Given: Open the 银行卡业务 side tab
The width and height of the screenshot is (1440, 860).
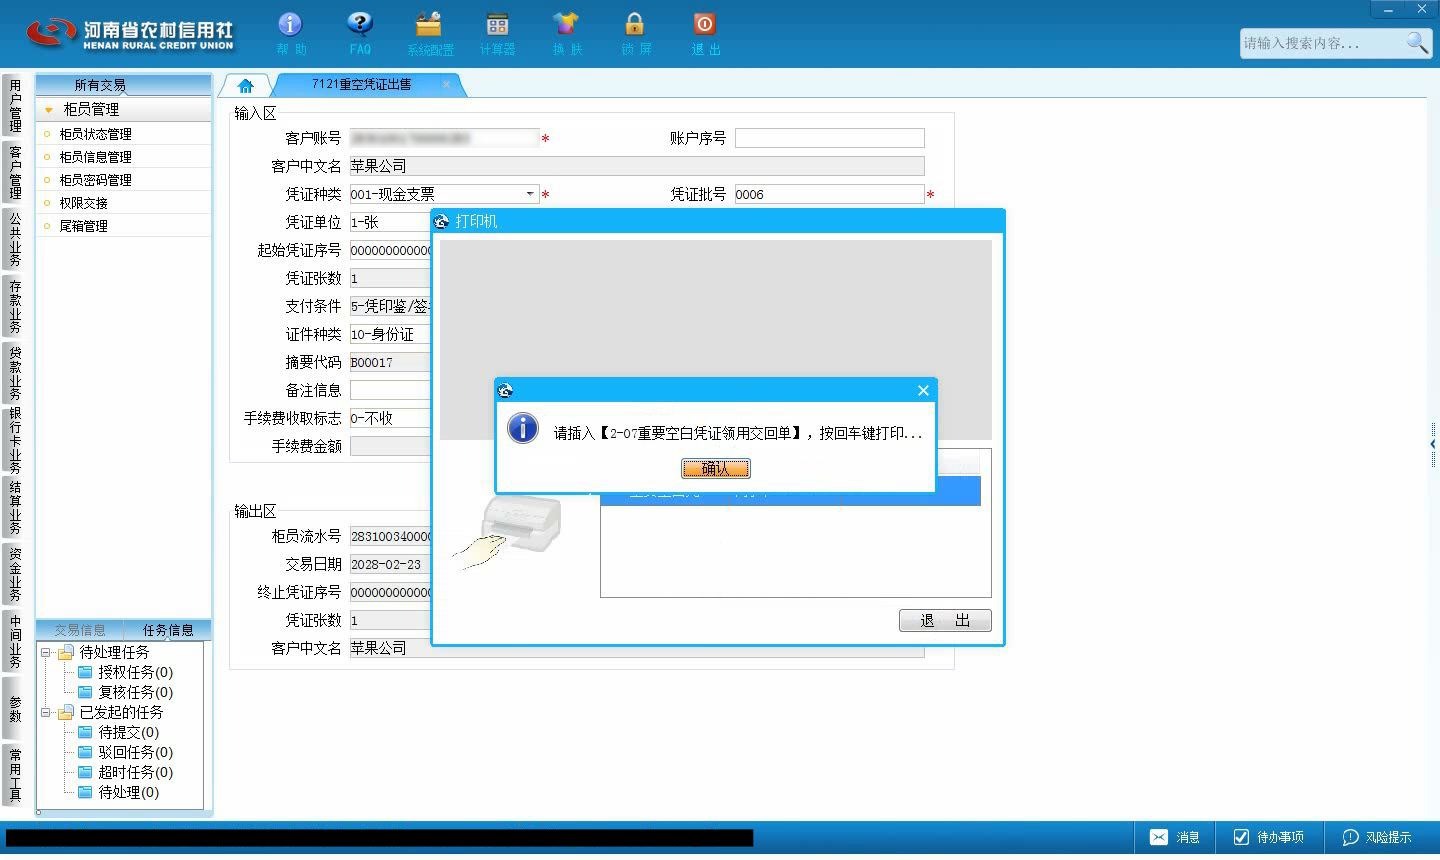Looking at the screenshot, I should (14, 440).
